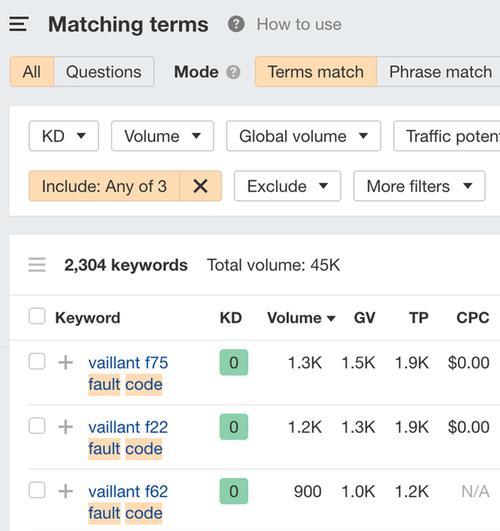The width and height of the screenshot is (500, 531).
Task: Select Phrase match mode
Action: 440,72
